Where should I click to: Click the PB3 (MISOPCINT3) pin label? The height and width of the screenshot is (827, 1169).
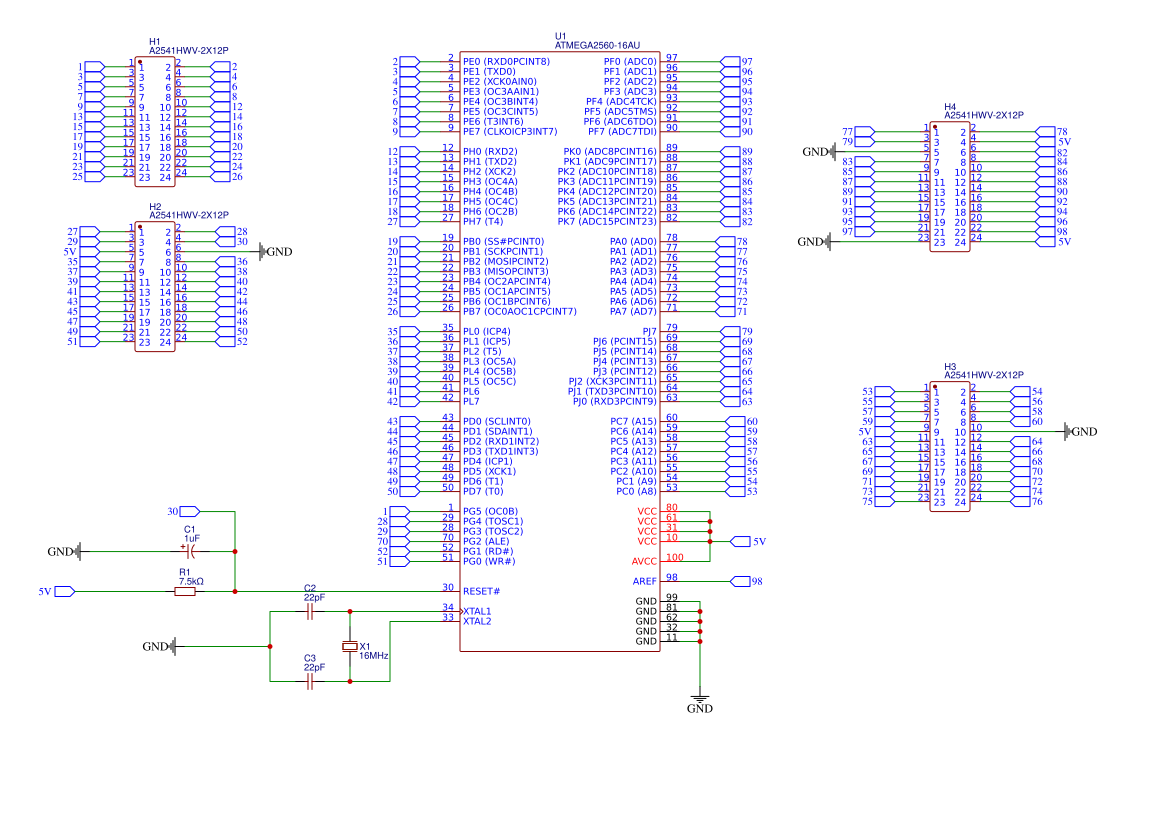tap(505, 271)
